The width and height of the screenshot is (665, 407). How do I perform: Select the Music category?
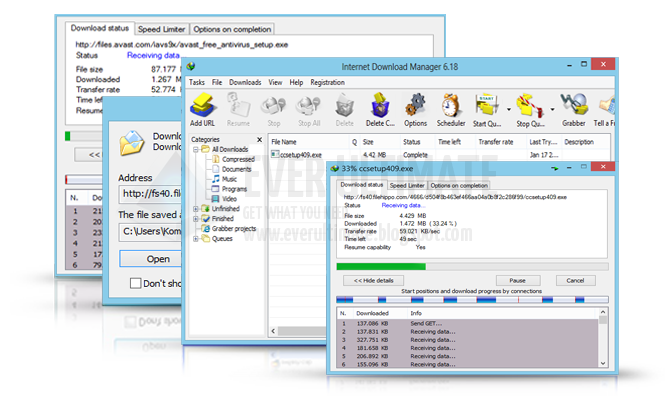(x=229, y=179)
